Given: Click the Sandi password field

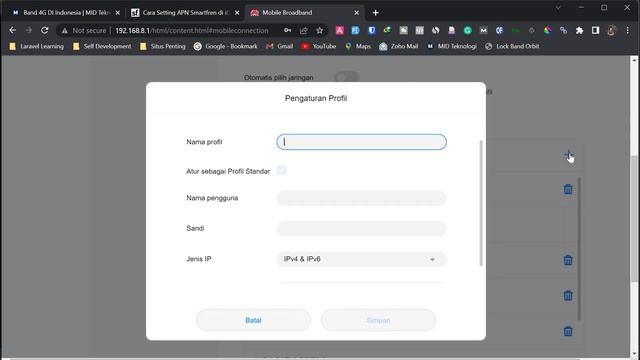Looking at the screenshot, I should click(x=361, y=229).
